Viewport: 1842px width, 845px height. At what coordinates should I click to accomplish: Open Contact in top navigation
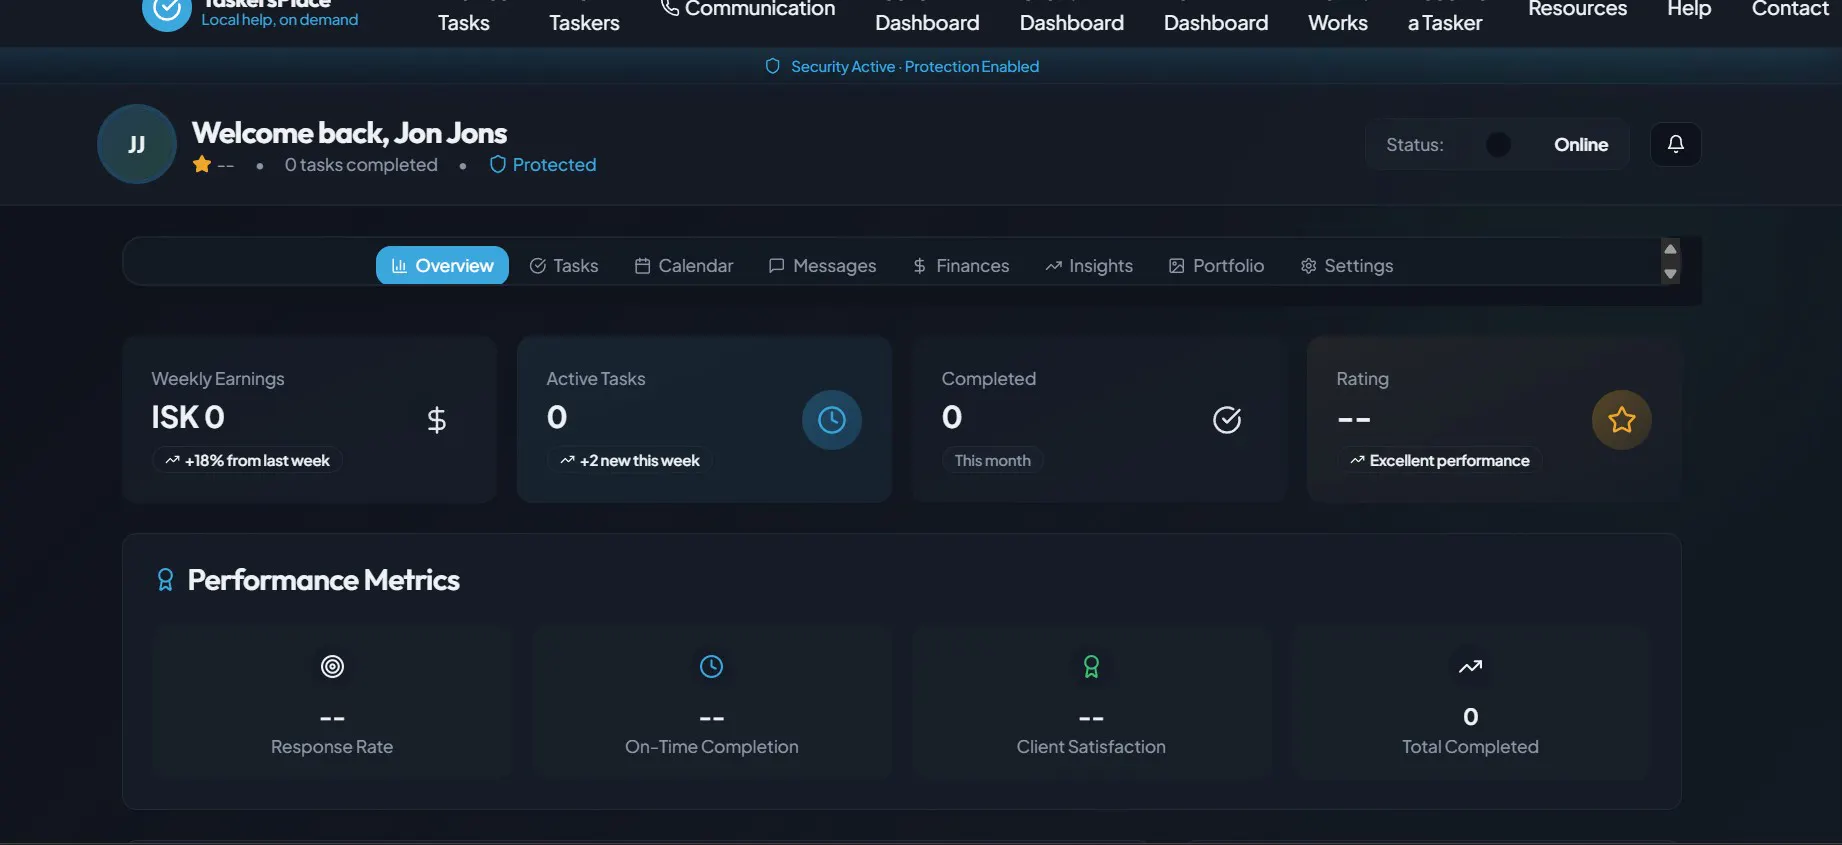(x=1790, y=9)
